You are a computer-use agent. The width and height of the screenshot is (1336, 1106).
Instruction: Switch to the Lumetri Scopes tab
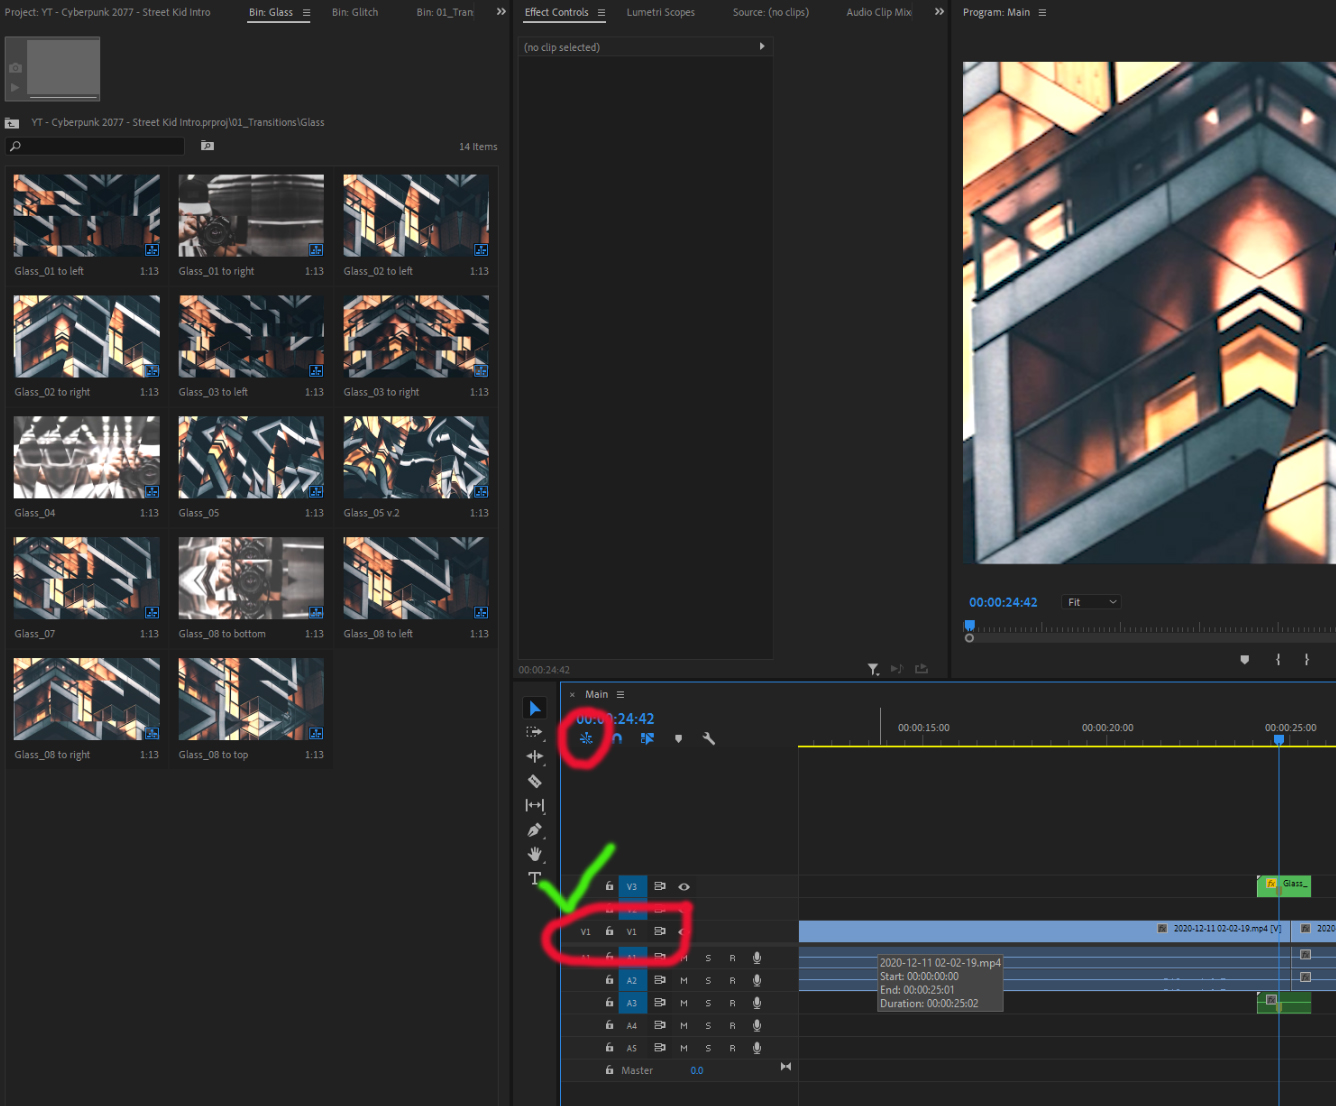(x=660, y=12)
